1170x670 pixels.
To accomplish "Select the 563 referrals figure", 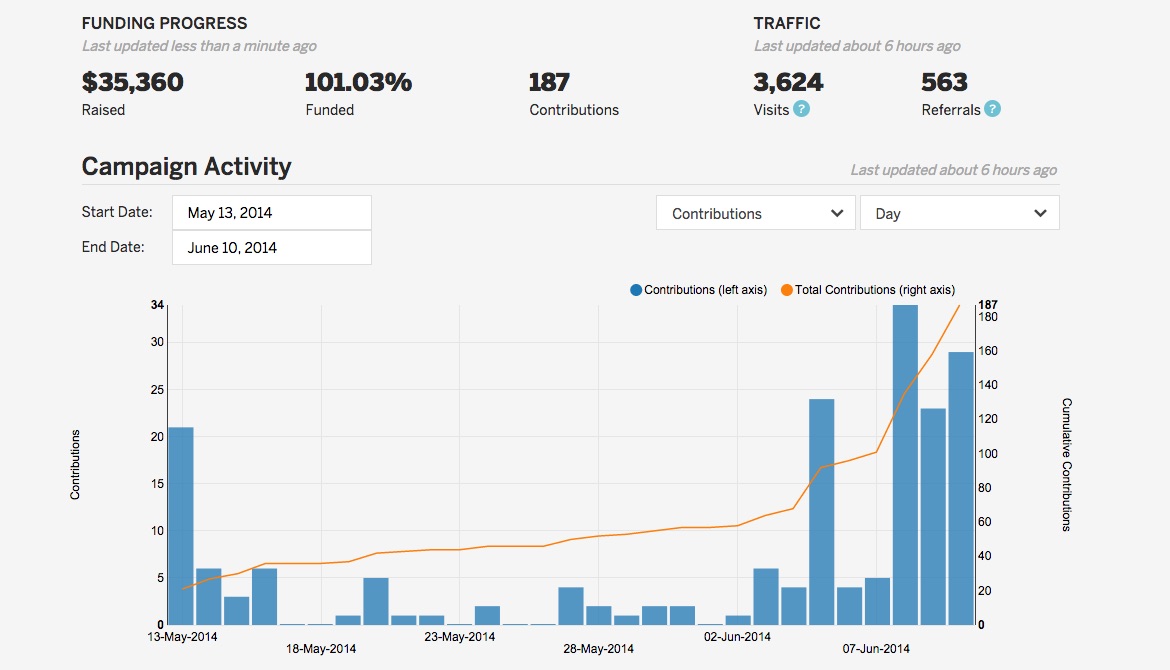I will 944,82.
